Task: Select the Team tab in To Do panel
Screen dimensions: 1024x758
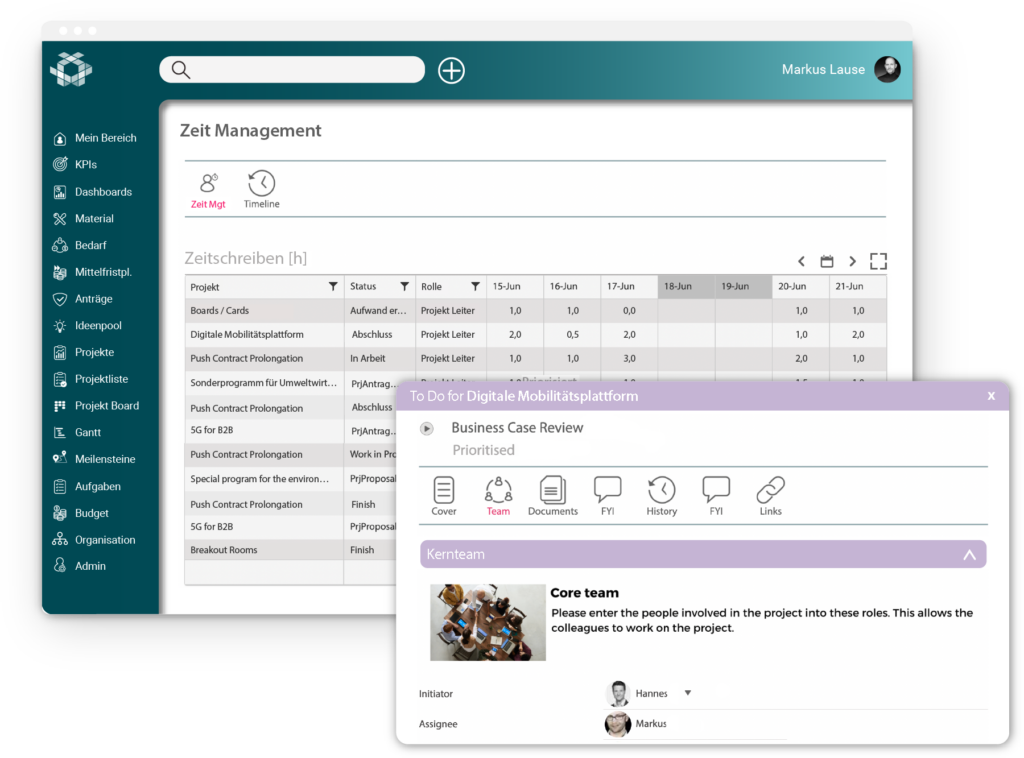Action: 498,496
